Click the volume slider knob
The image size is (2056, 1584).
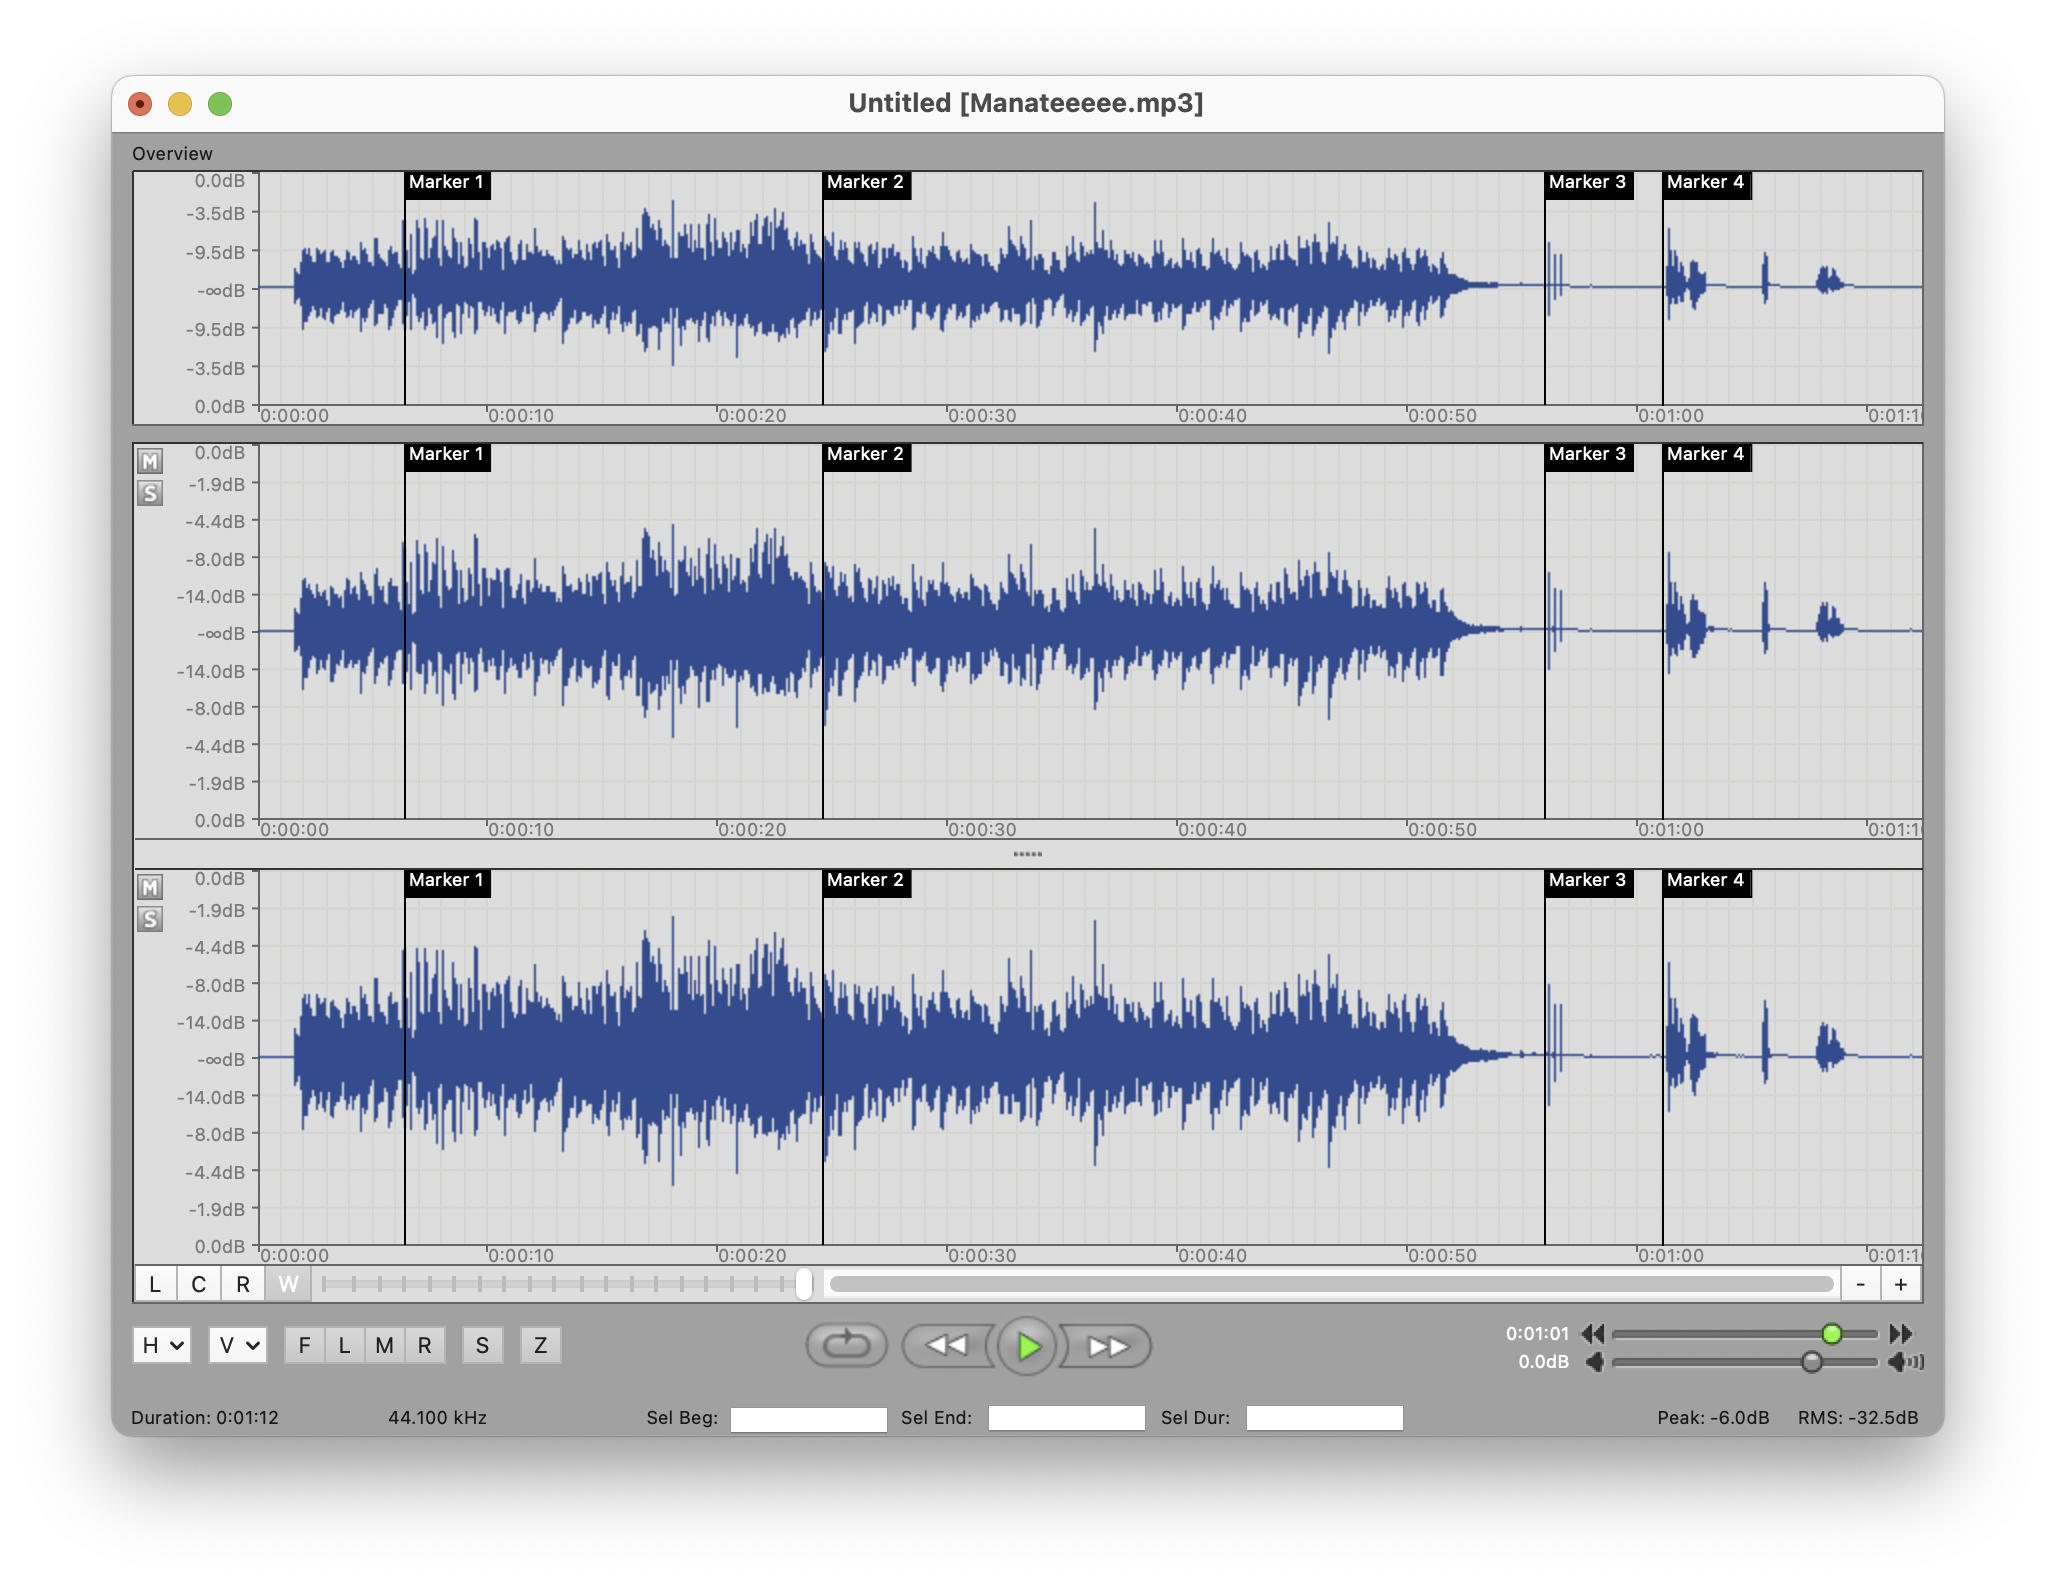pos(1811,1362)
